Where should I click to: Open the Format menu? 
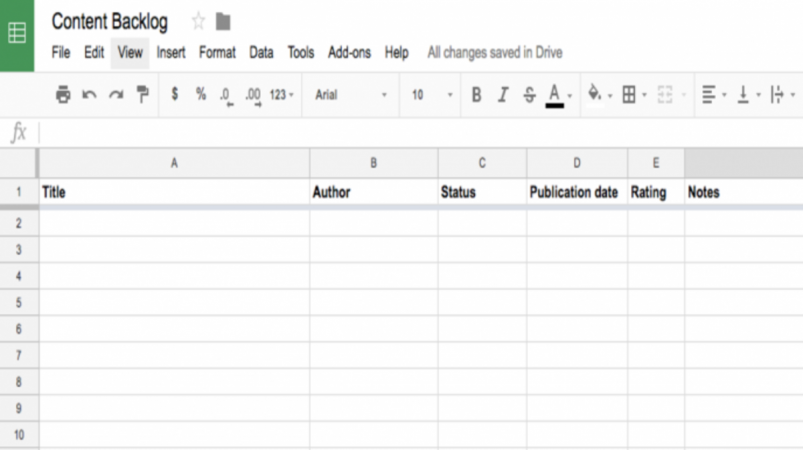pos(217,52)
